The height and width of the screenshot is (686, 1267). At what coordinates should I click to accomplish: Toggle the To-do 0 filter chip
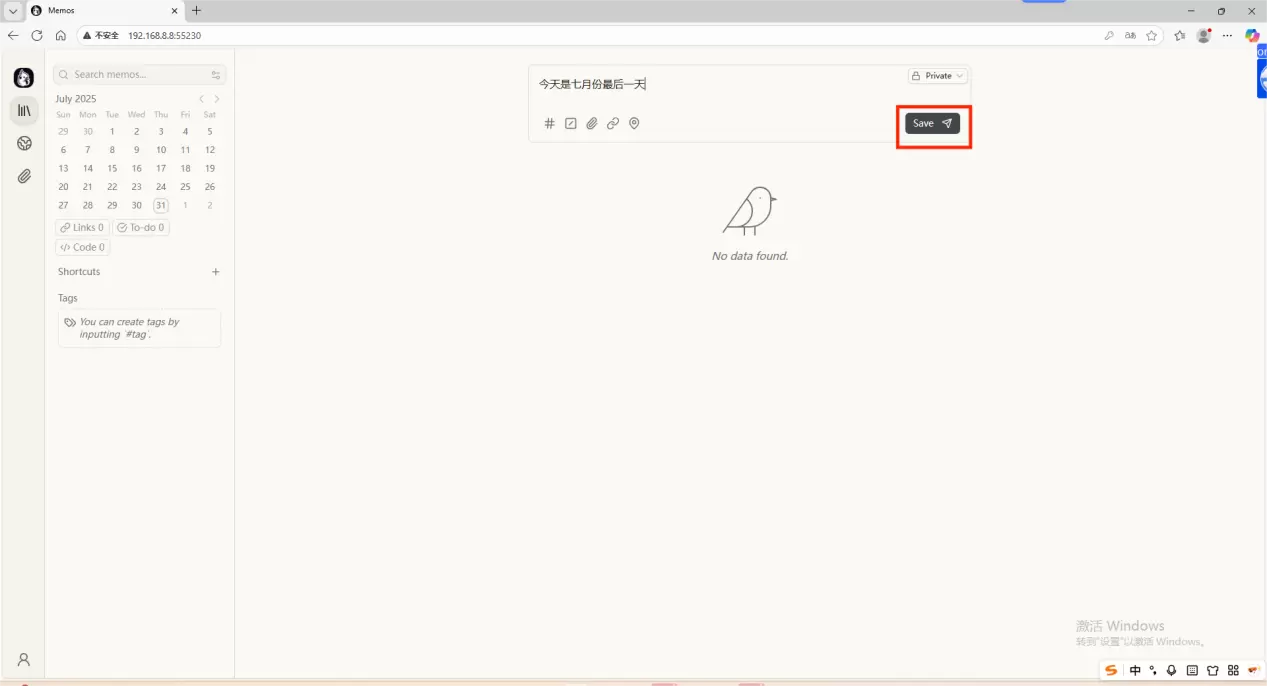141,228
